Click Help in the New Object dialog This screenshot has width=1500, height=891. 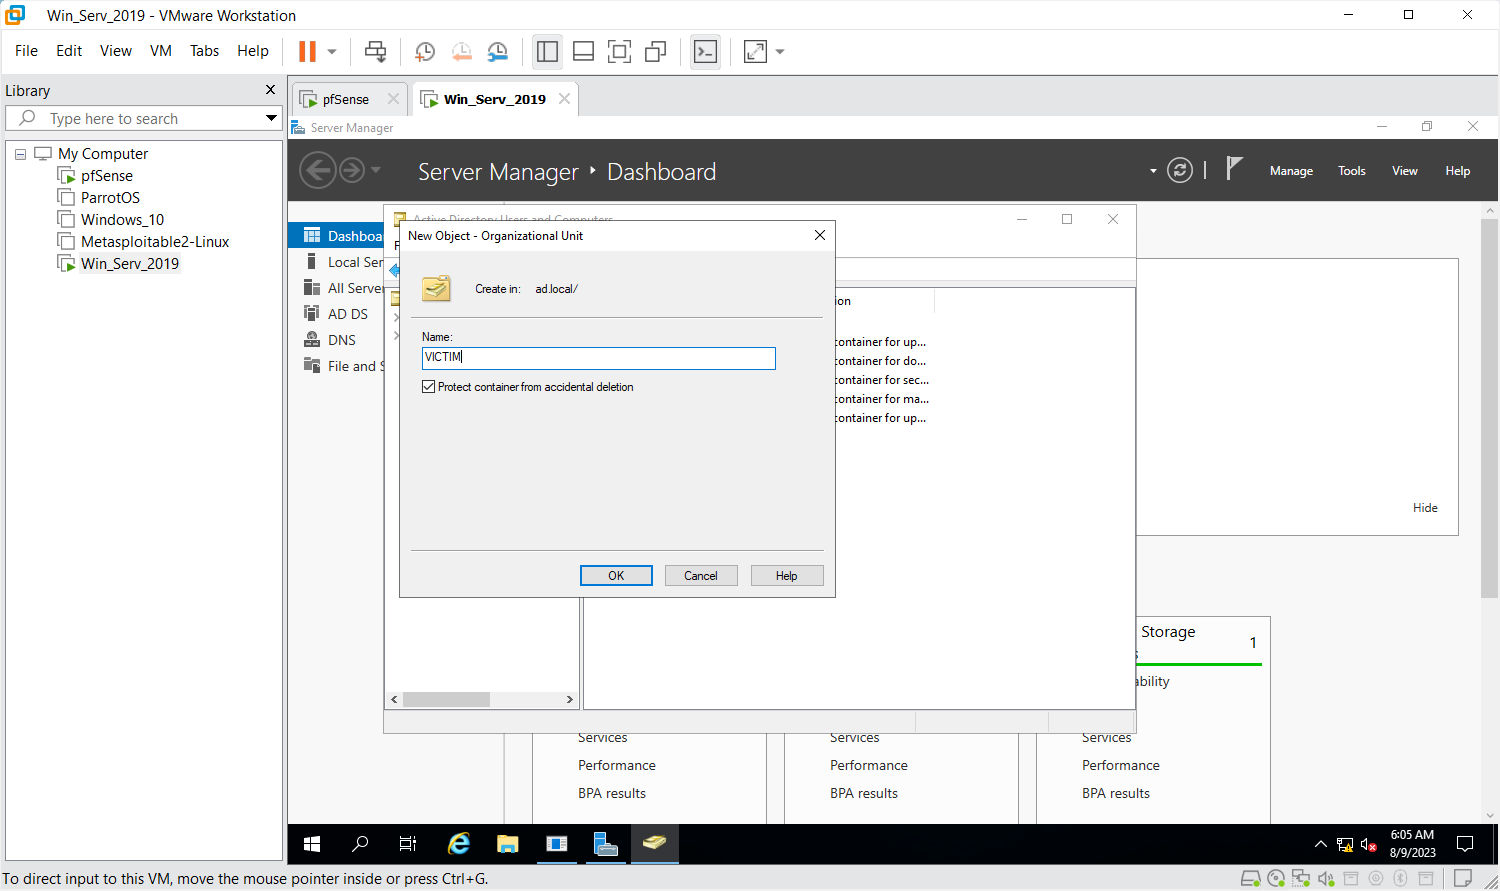click(x=787, y=576)
